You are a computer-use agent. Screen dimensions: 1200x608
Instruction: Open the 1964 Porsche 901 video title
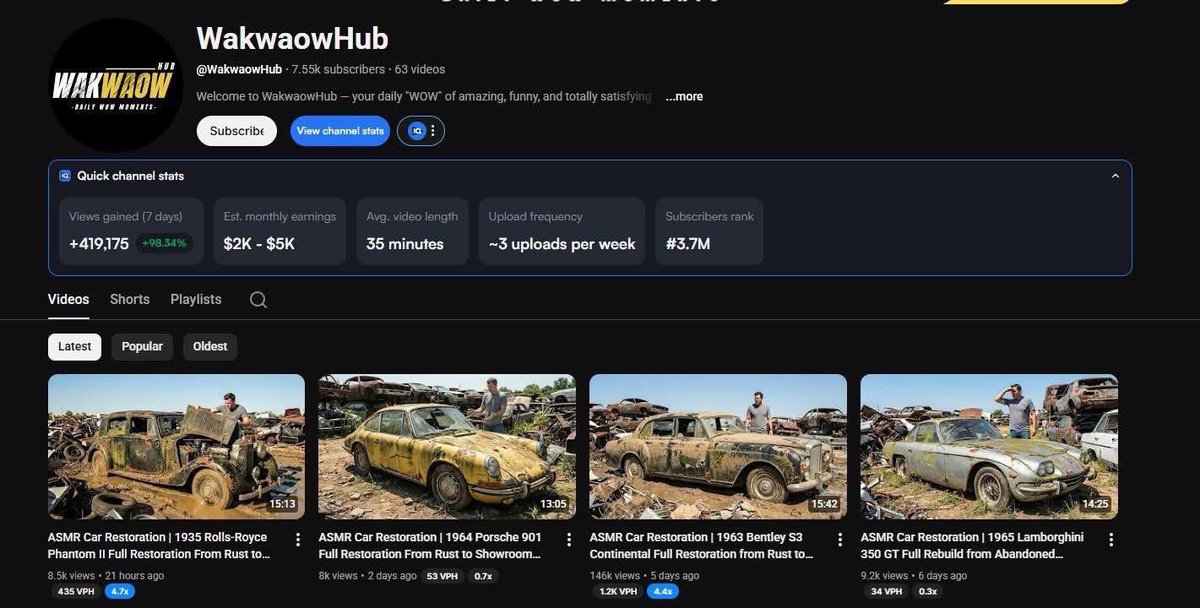(x=430, y=546)
